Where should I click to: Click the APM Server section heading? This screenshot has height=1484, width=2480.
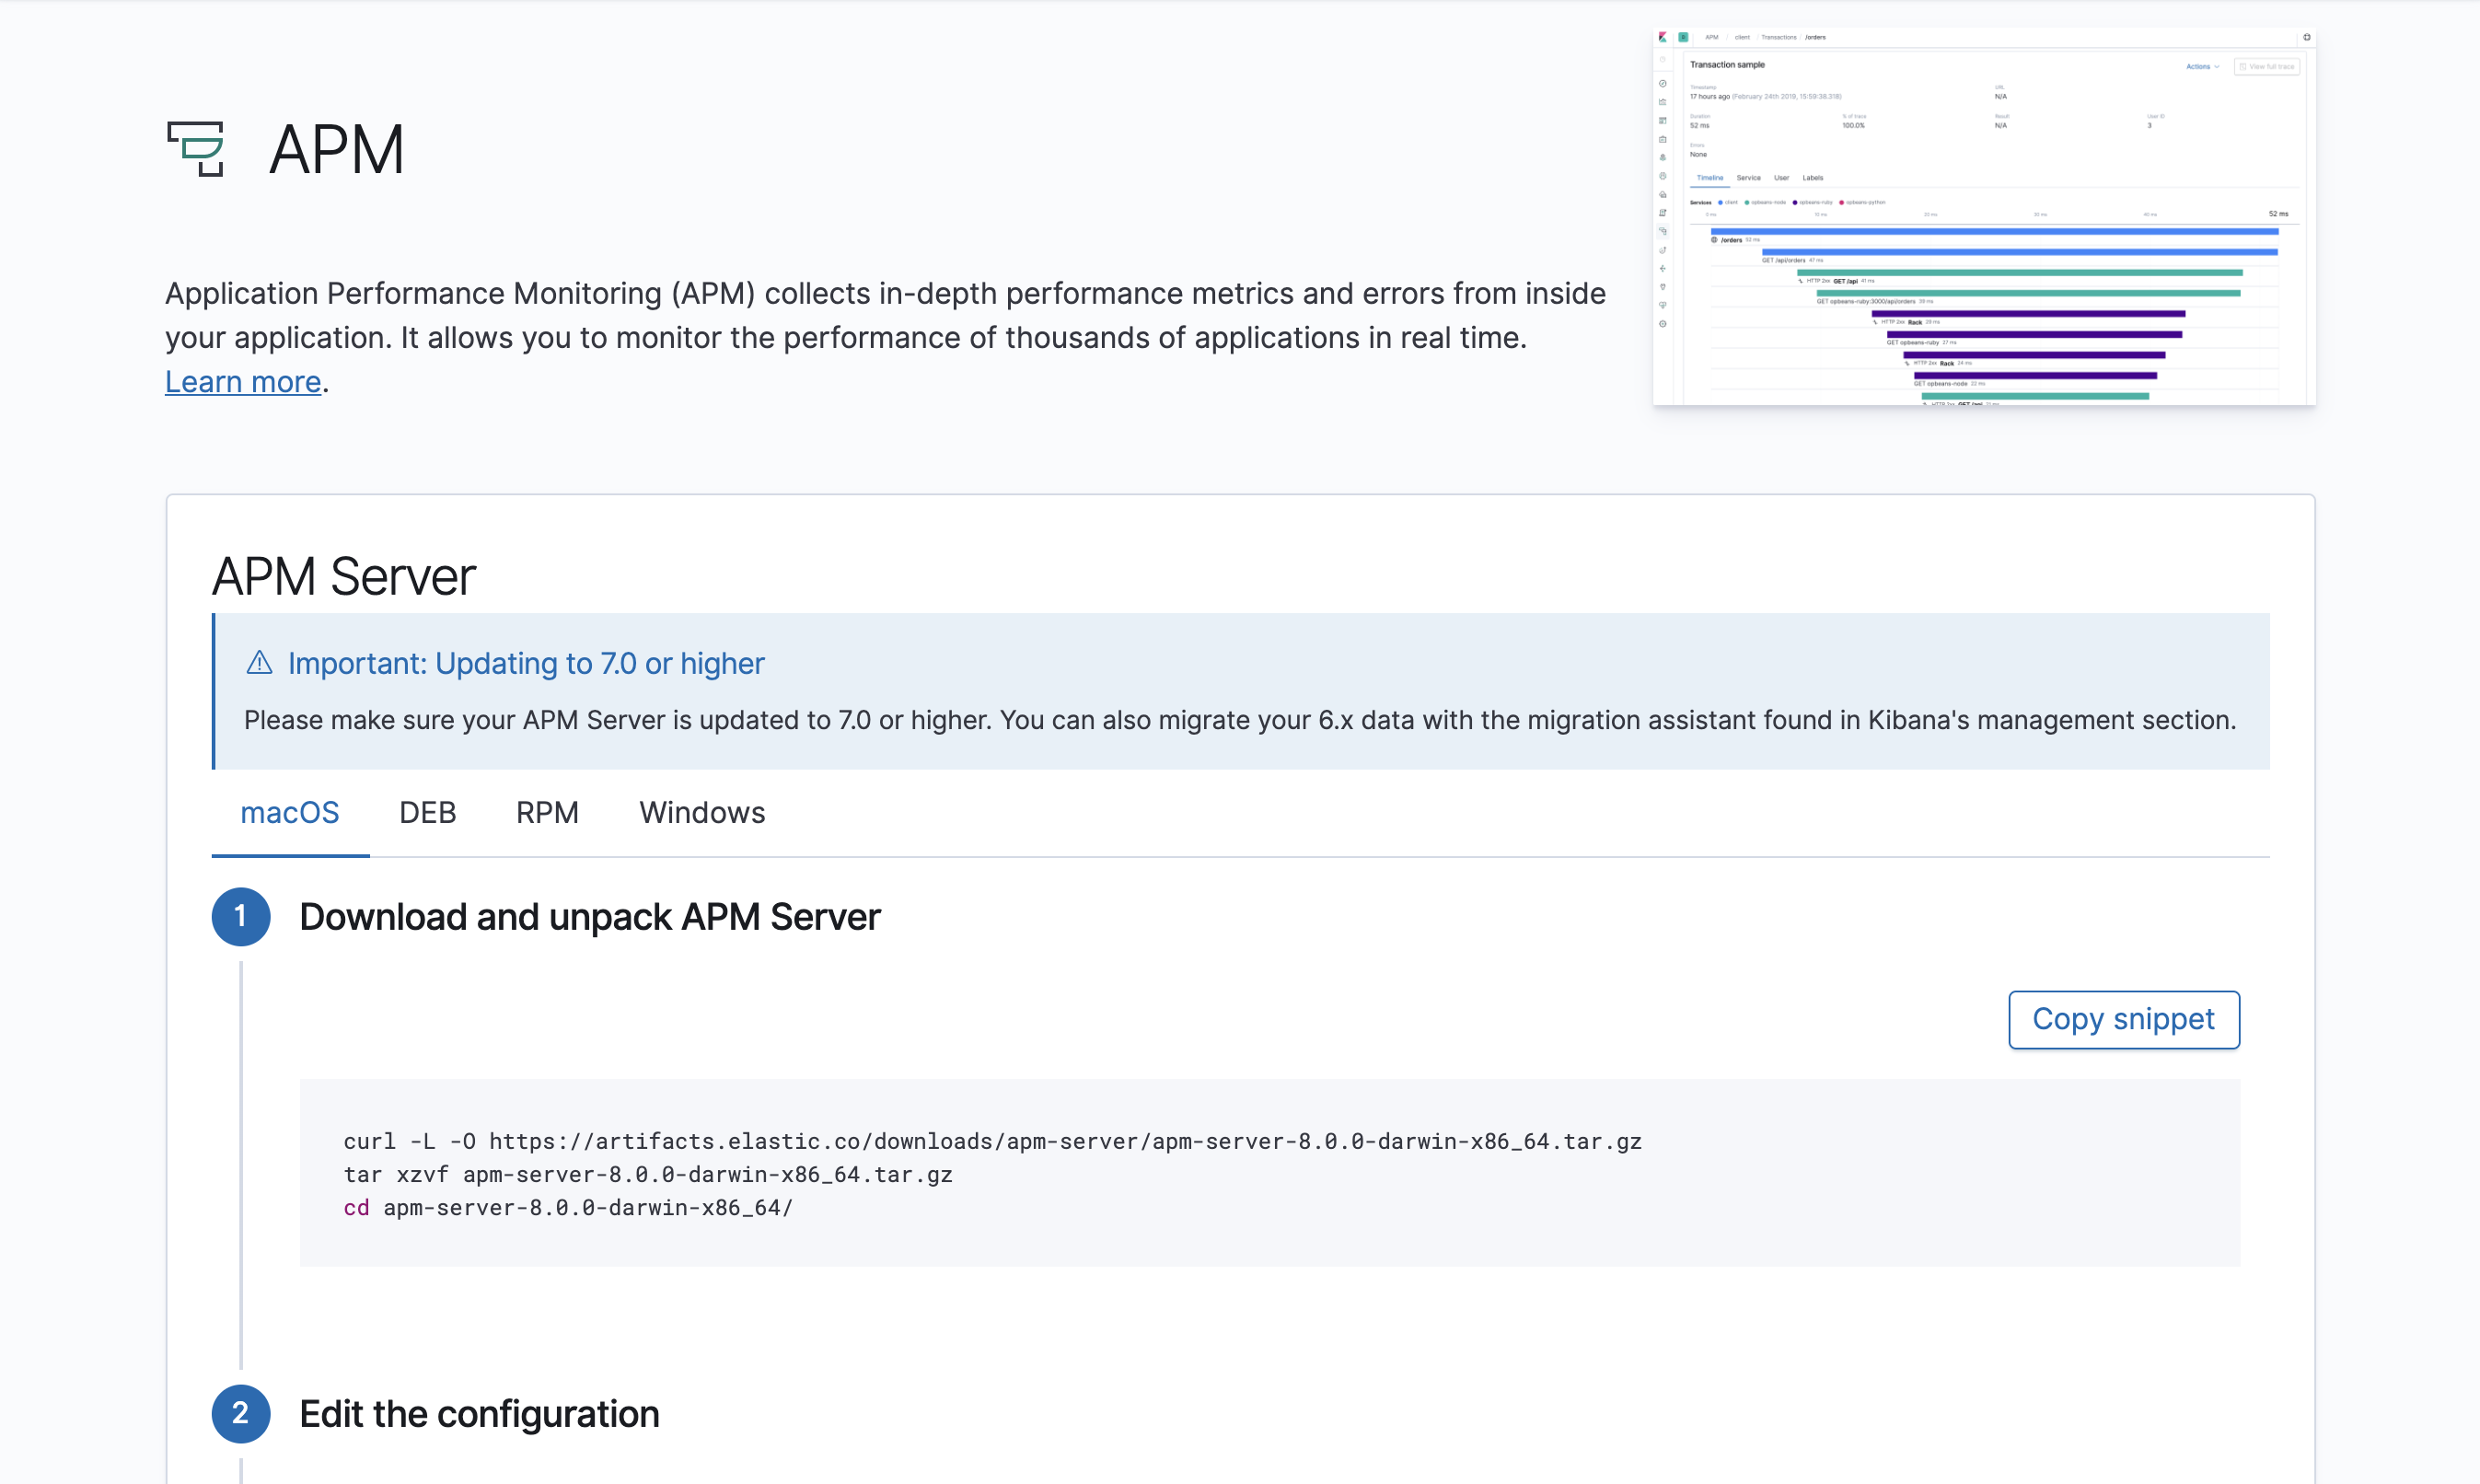coord(344,577)
